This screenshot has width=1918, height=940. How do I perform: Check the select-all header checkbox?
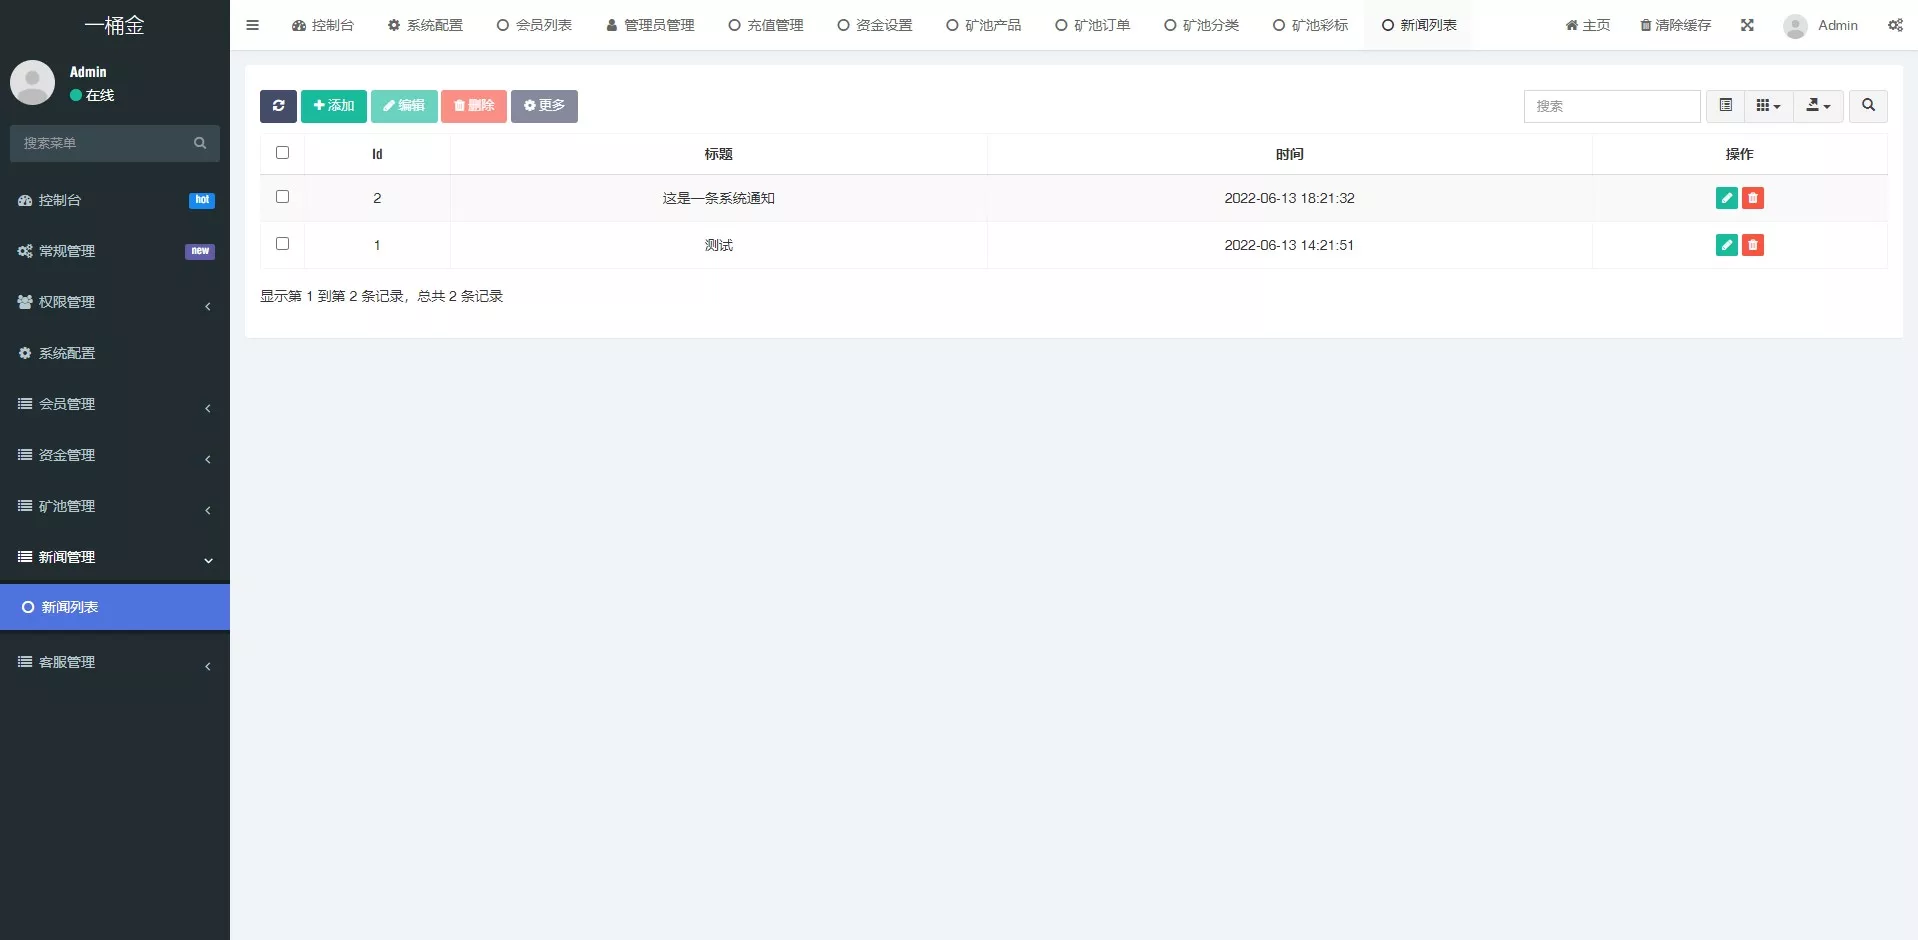282,153
